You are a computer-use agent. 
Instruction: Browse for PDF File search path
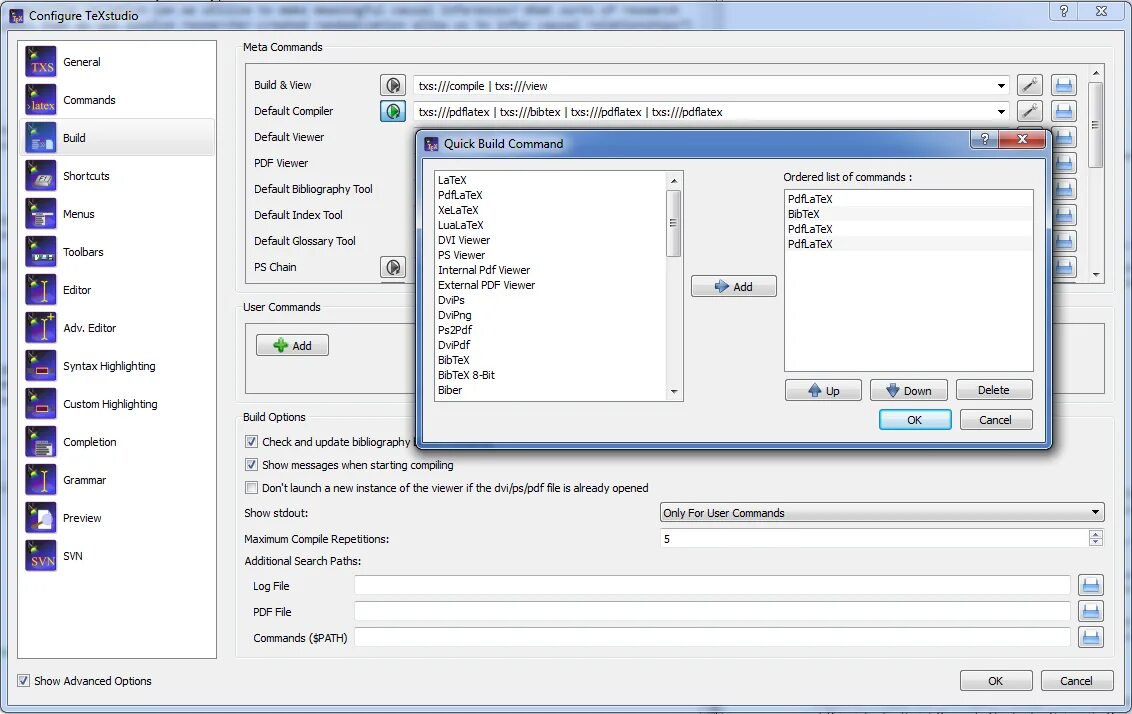pyautogui.click(x=1091, y=611)
